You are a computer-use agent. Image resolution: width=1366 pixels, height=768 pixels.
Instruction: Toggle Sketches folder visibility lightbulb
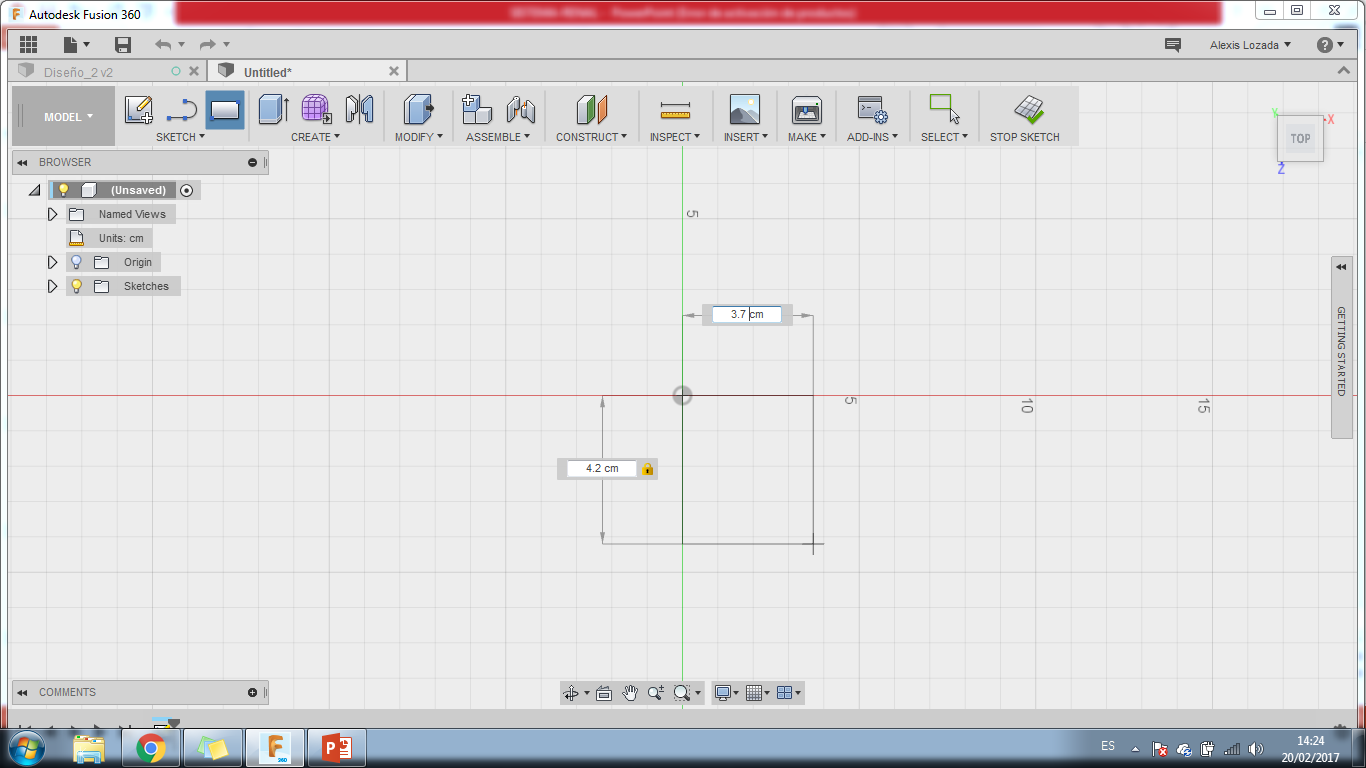tap(76, 286)
